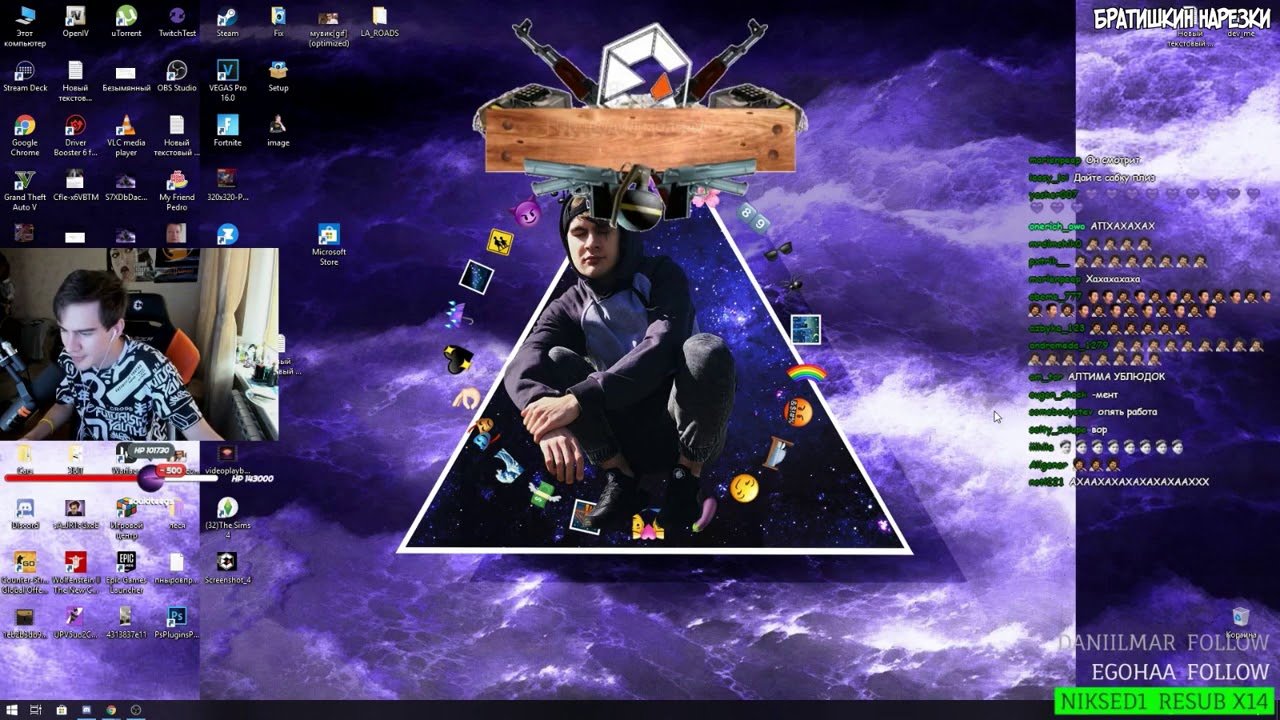This screenshot has width=1280, height=720.
Task: Open the My Friend Pedro shortcut
Action: tap(177, 181)
